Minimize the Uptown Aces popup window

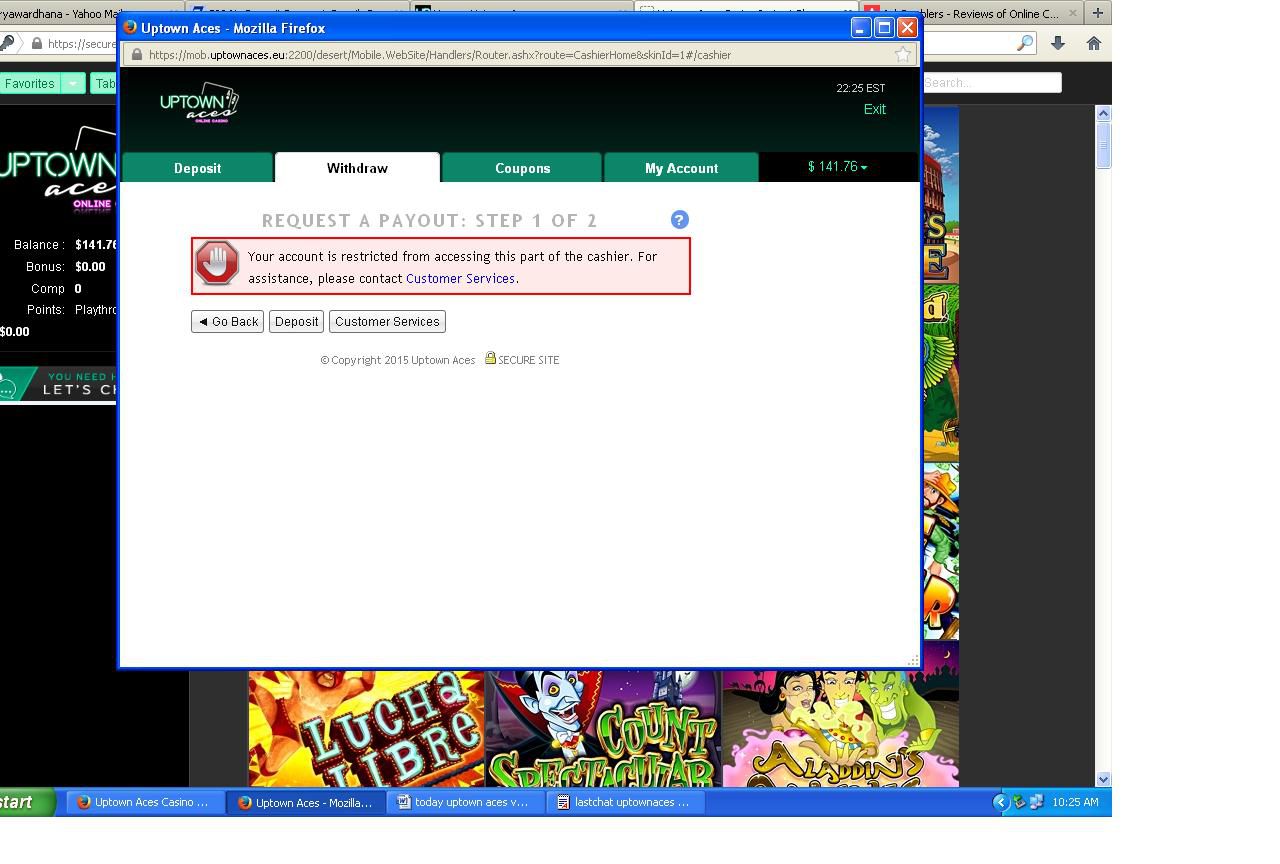861,28
